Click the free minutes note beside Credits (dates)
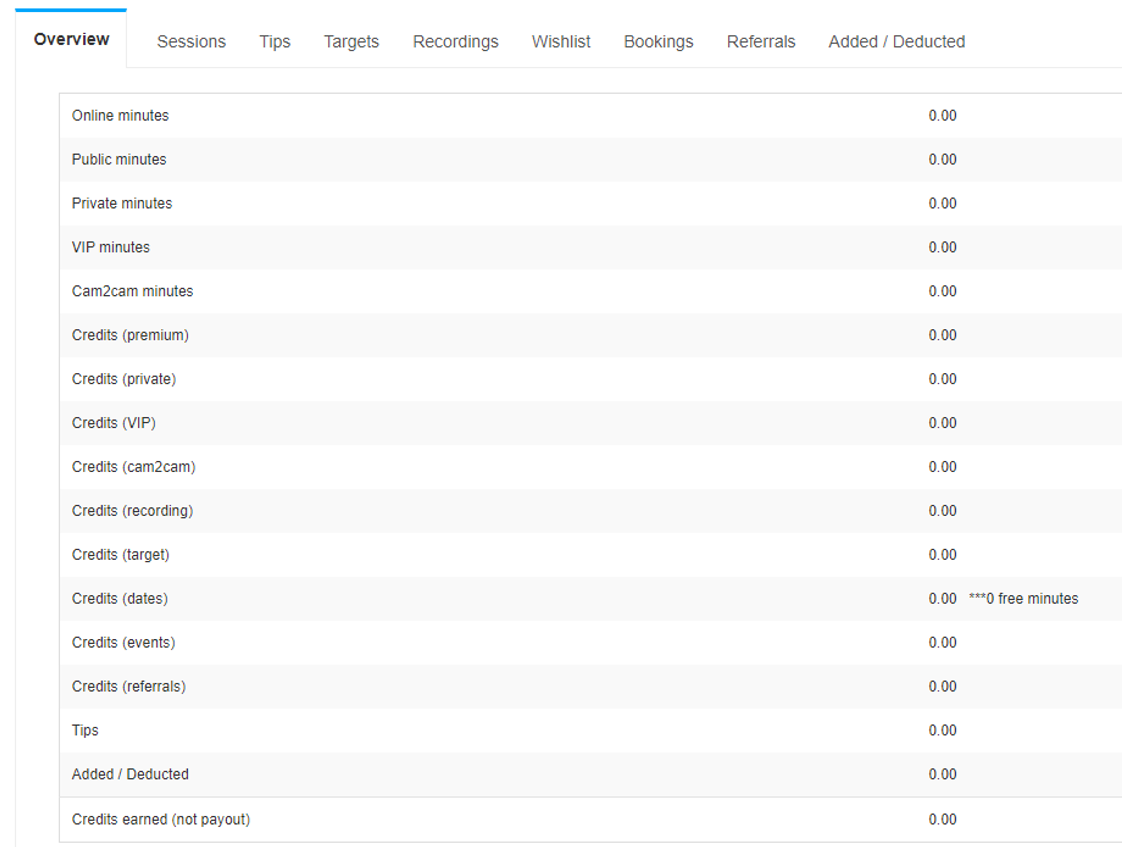This screenshot has height=847, width=1128. (1023, 599)
